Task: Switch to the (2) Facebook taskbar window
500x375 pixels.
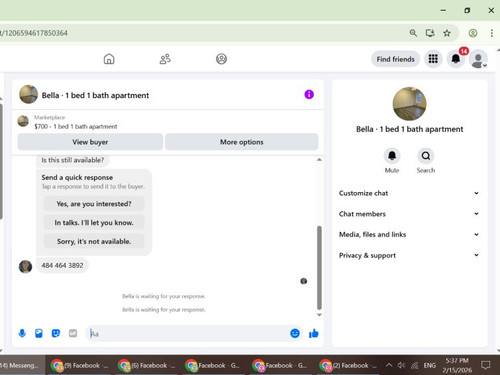Action: coord(348,365)
